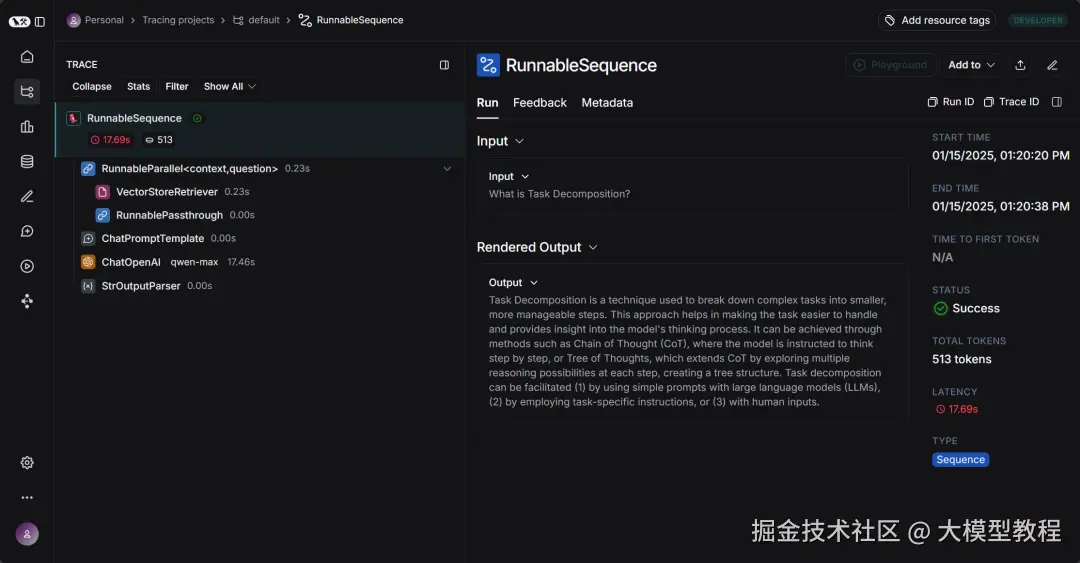1080x563 pixels.
Task: Click the RunnableSequence breadcrumb
Action: pos(351,20)
